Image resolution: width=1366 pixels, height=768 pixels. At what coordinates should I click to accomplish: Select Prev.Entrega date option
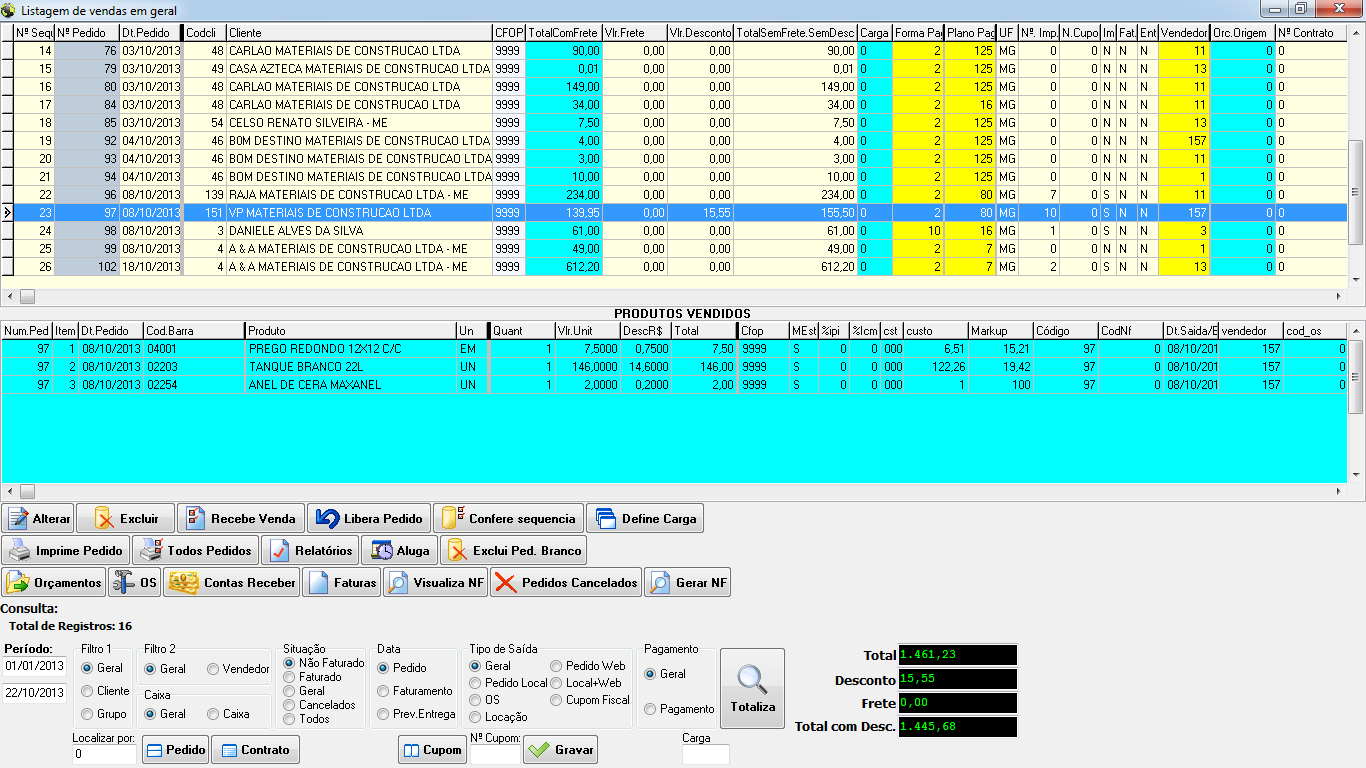click(383, 714)
